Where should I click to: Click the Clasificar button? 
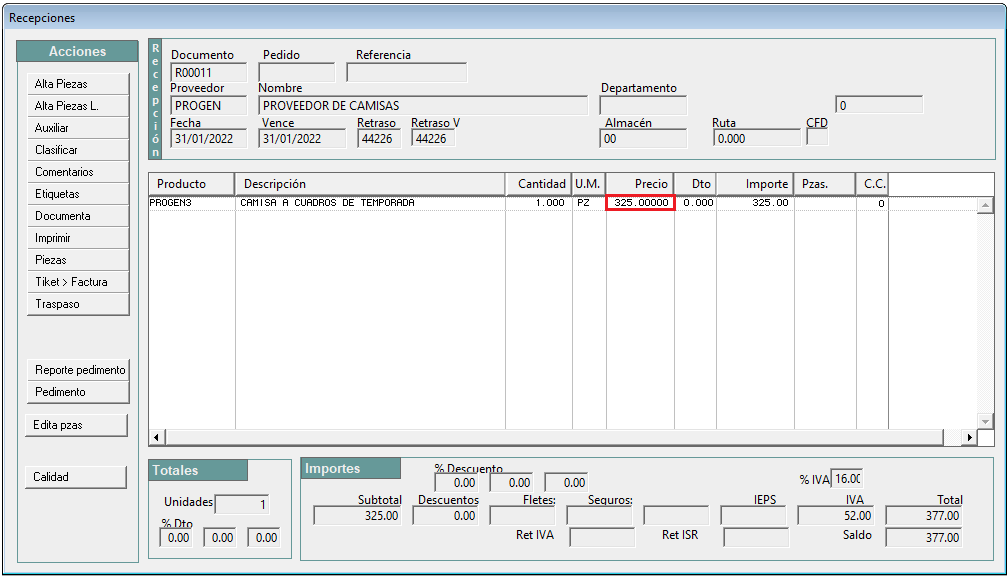[x=78, y=150]
